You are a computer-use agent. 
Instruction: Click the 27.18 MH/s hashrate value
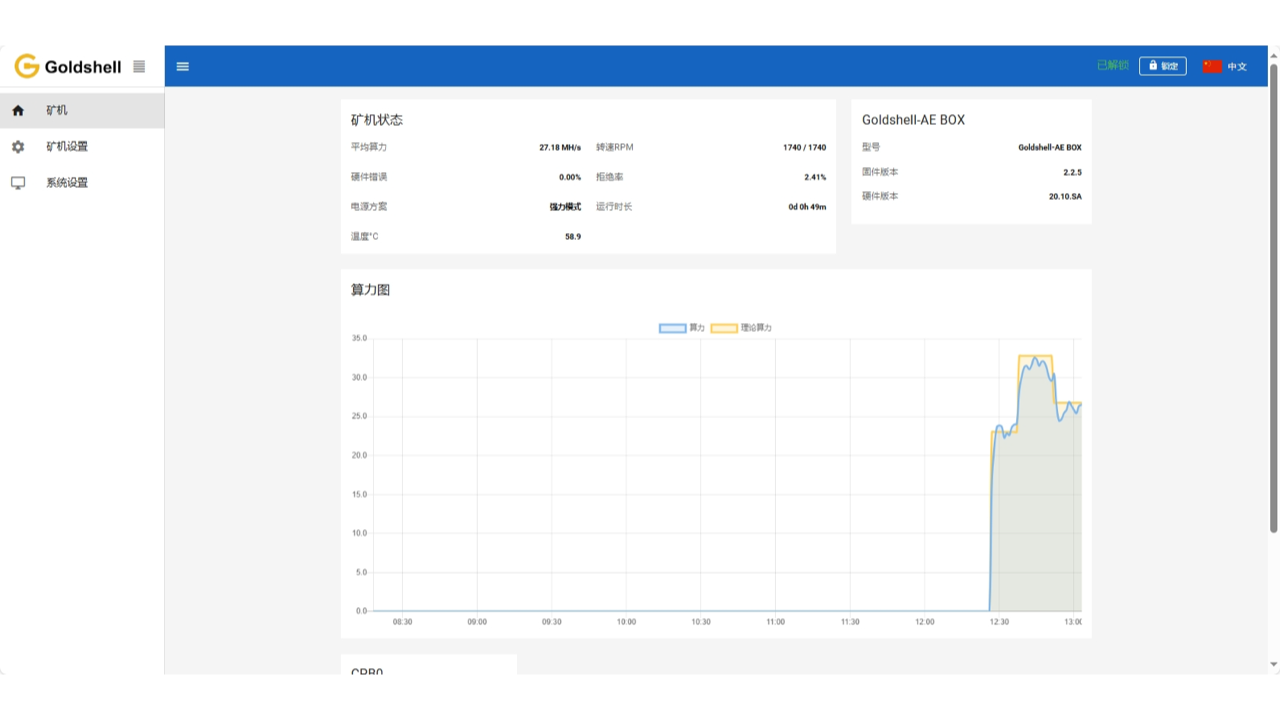point(560,148)
